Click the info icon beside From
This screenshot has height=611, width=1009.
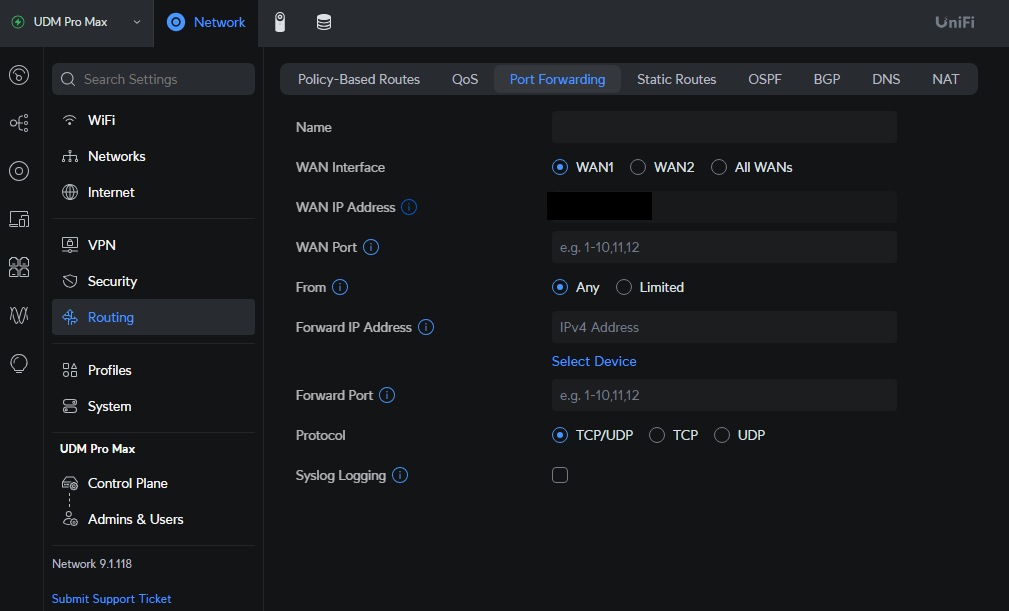pos(340,287)
